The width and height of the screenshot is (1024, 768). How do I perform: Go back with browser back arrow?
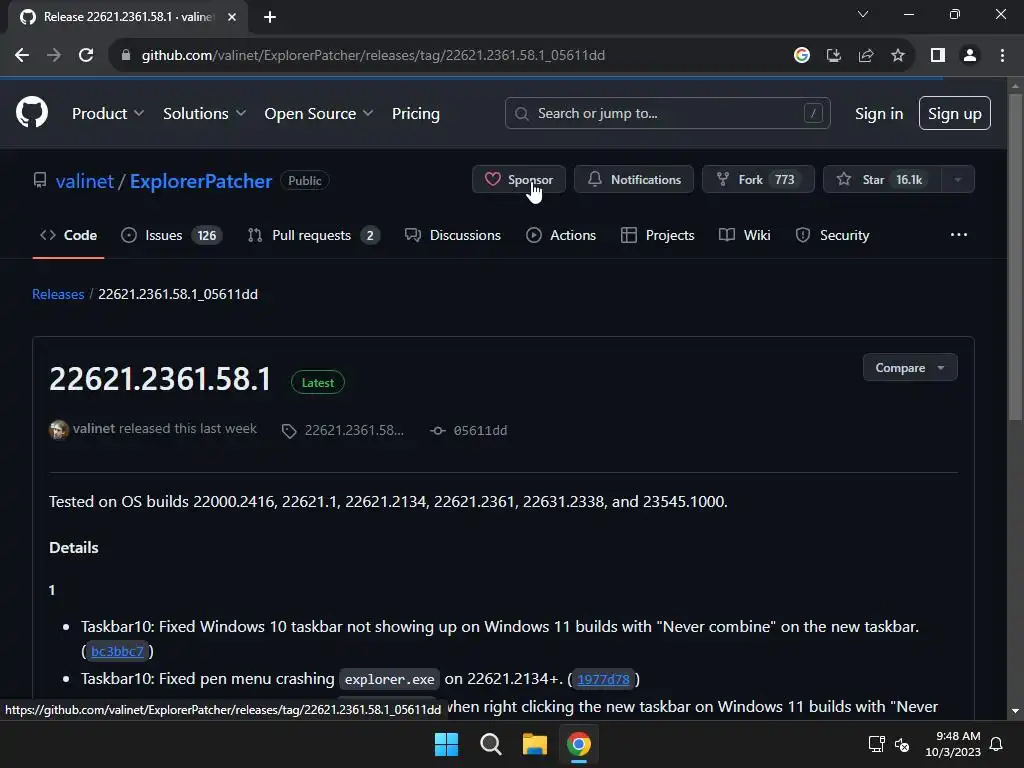(x=22, y=56)
